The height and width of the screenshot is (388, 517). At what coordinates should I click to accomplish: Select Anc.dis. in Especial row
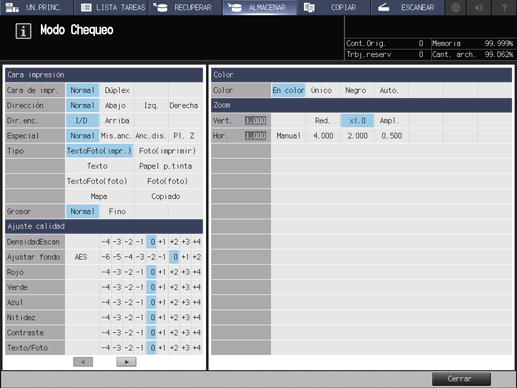pyautogui.click(x=151, y=136)
